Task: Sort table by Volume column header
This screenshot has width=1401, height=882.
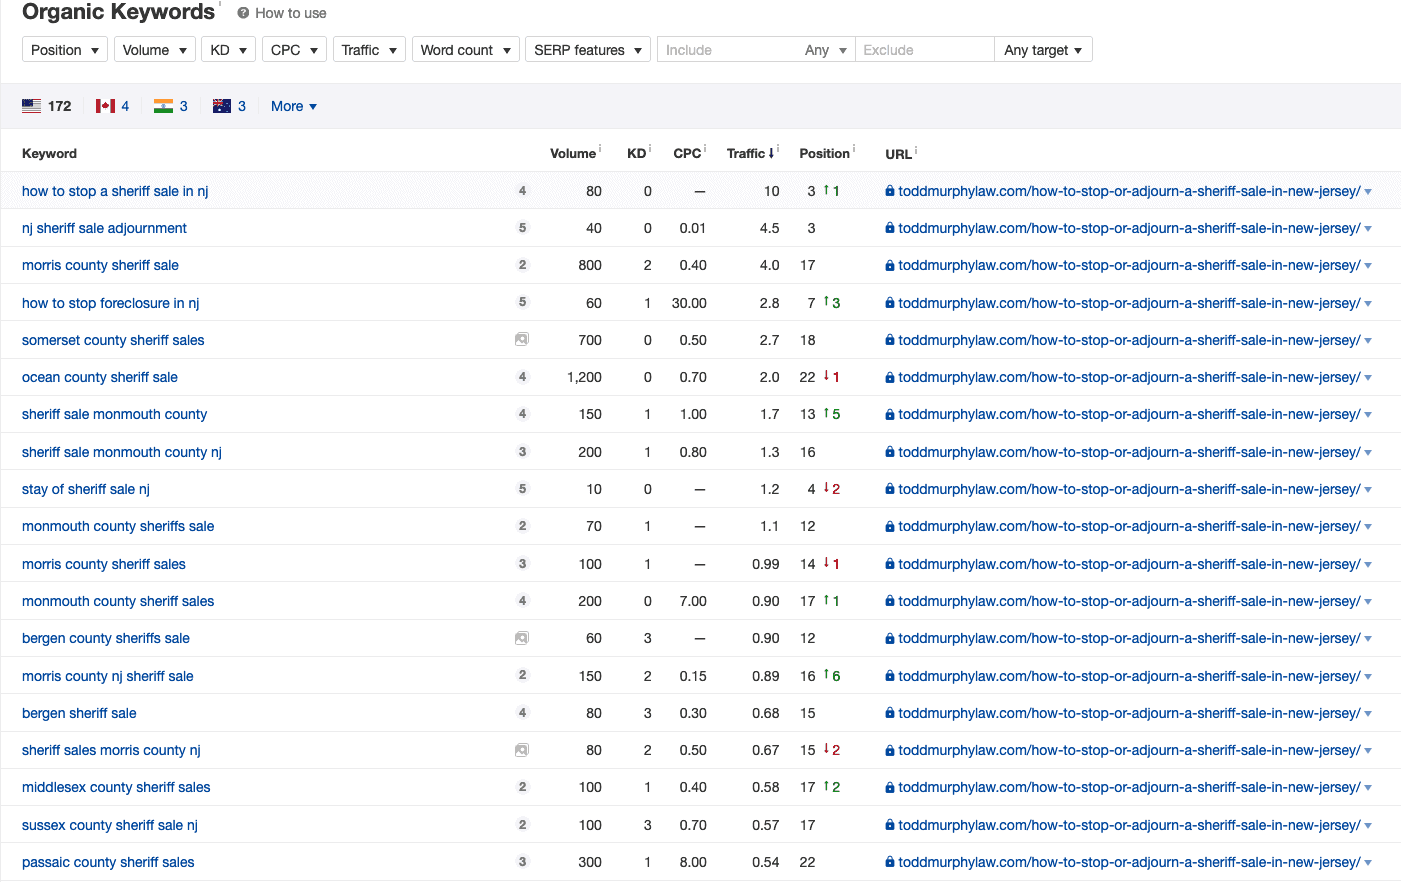Action: coord(573,154)
